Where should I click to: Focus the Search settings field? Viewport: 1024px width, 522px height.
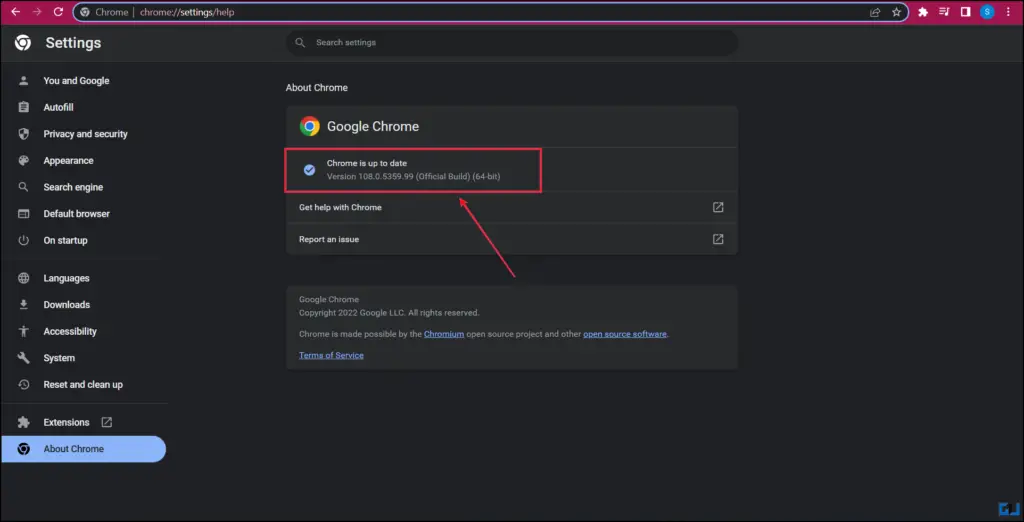coord(512,42)
